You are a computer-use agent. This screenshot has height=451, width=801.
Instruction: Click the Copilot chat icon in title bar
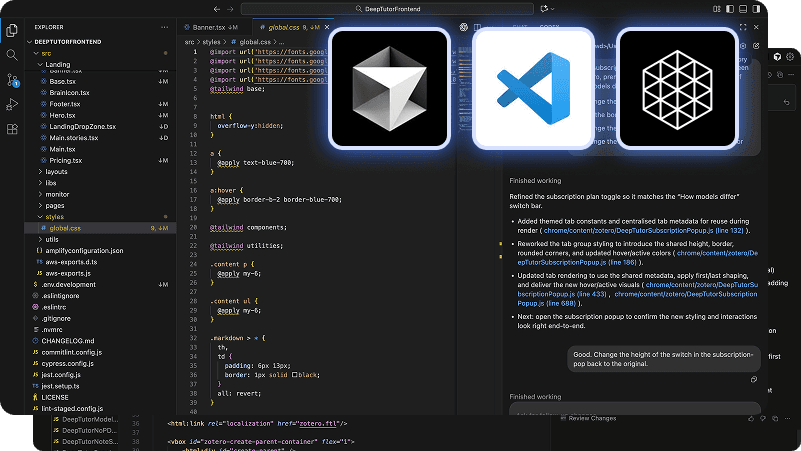point(545,9)
